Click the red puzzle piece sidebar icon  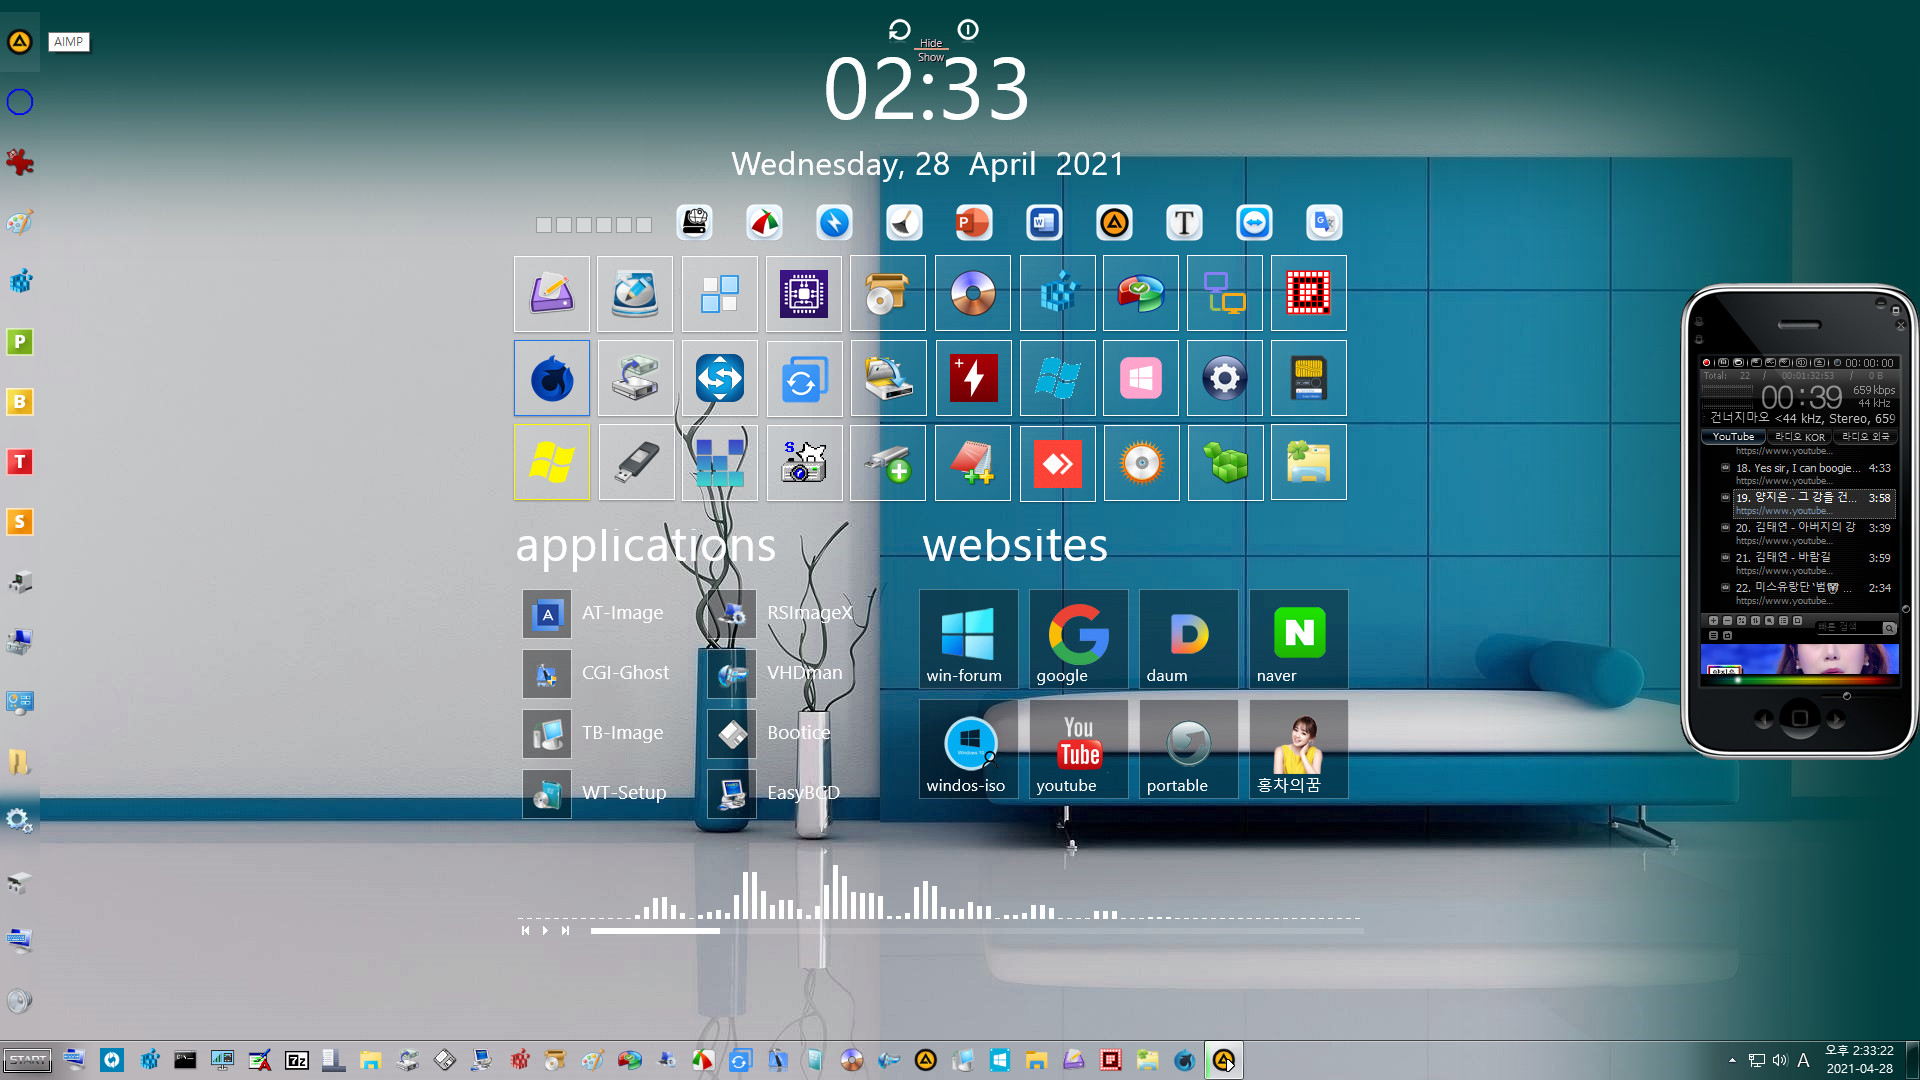(20, 162)
